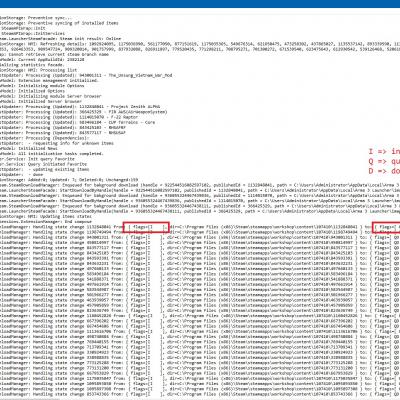The height and width of the screenshot is (400, 400).
Task: Click the 'Initializing module Options' line
Action: pos(42,86)
